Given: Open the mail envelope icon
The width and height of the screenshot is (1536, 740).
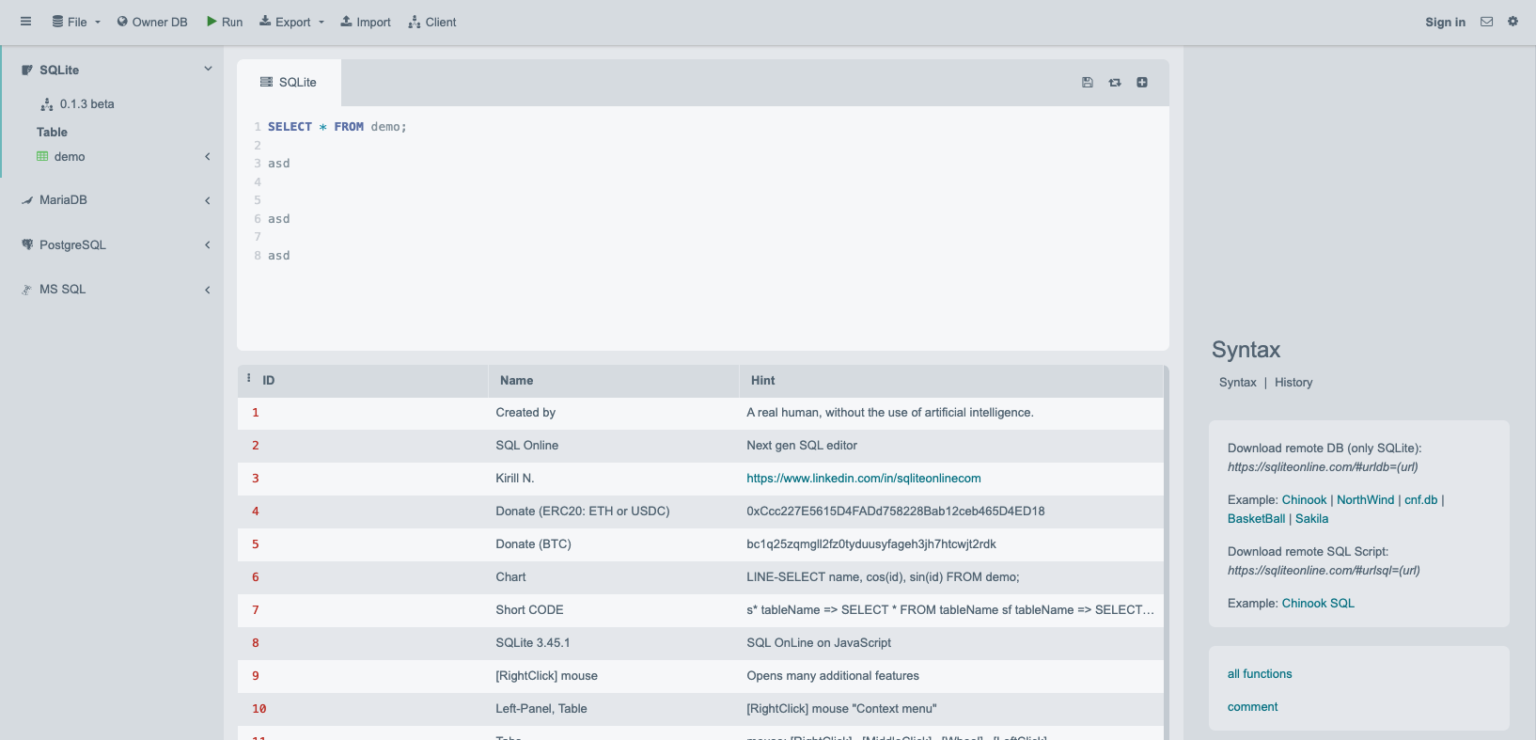Looking at the screenshot, I should pos(1487,22).
